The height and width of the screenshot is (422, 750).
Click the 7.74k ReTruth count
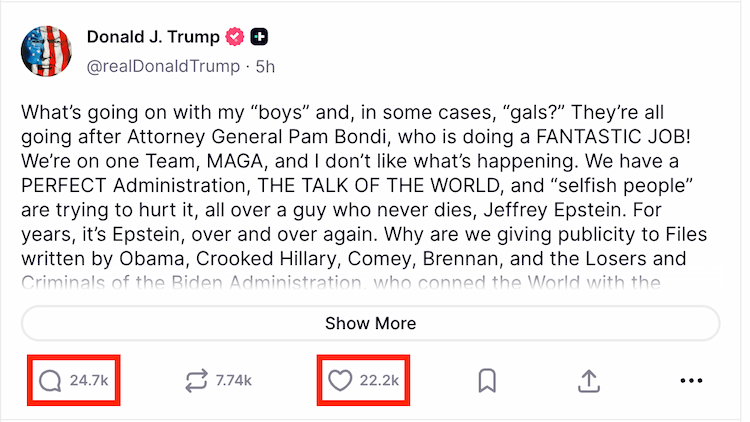point(234,380)
